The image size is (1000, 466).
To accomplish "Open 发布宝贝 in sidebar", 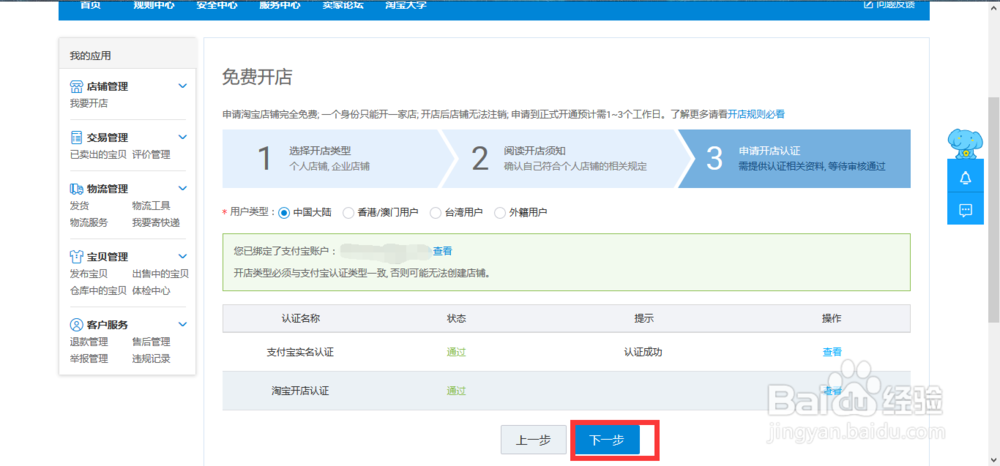I will click(x=89, y=273).
